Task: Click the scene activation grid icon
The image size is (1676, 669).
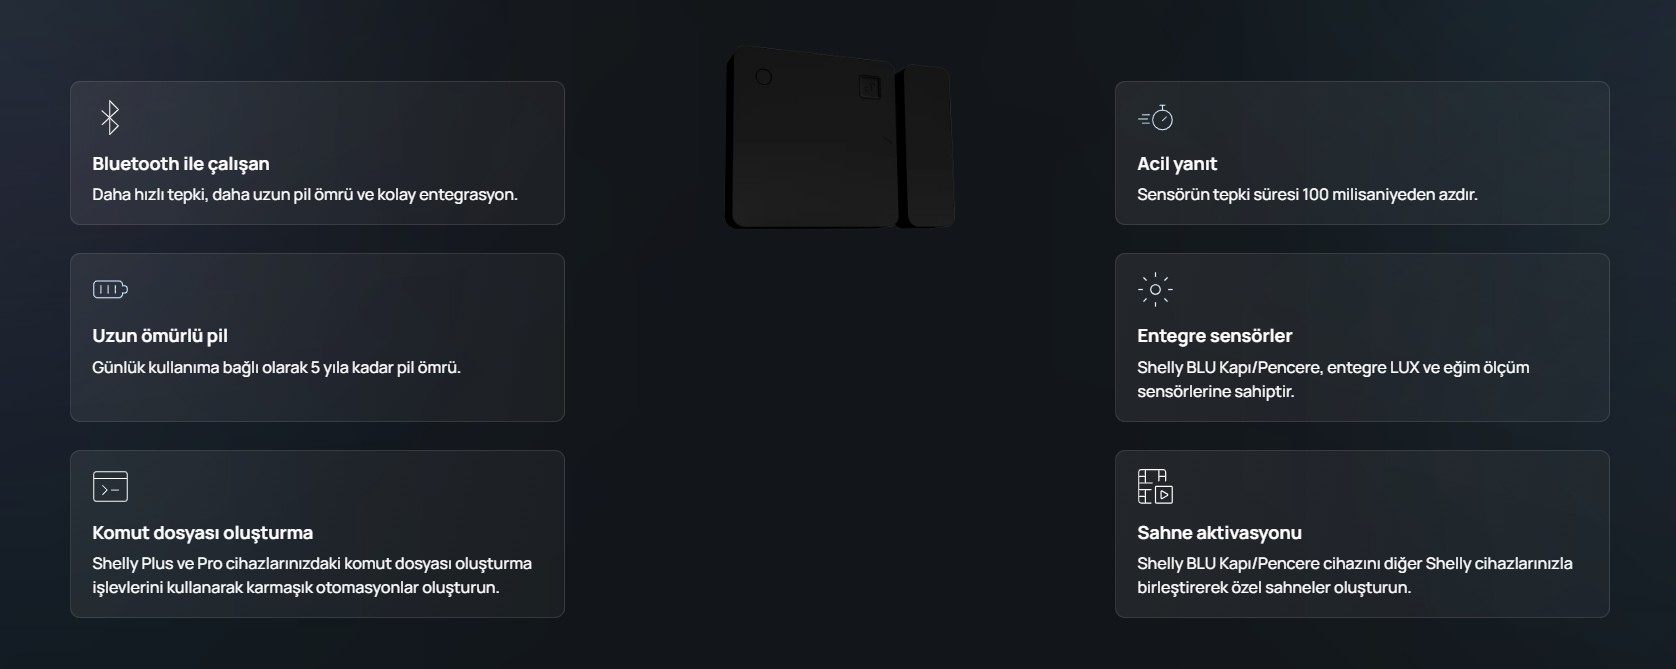Action: tap(1155, 486)
